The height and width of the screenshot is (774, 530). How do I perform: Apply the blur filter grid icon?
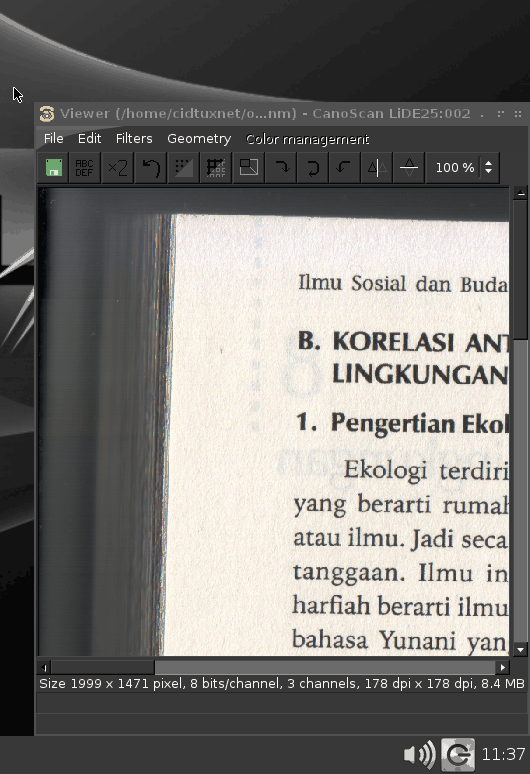(x=216, y=168)
